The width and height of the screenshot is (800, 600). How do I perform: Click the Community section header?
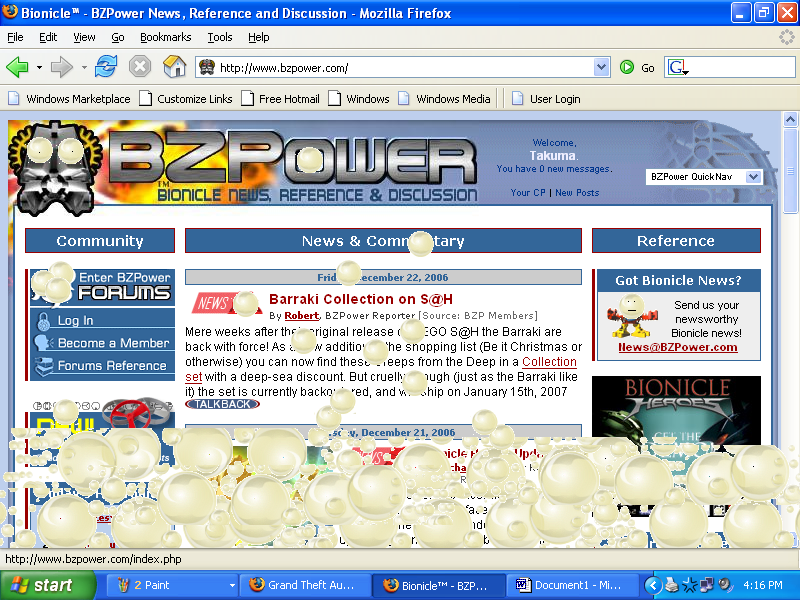point(100,240)
